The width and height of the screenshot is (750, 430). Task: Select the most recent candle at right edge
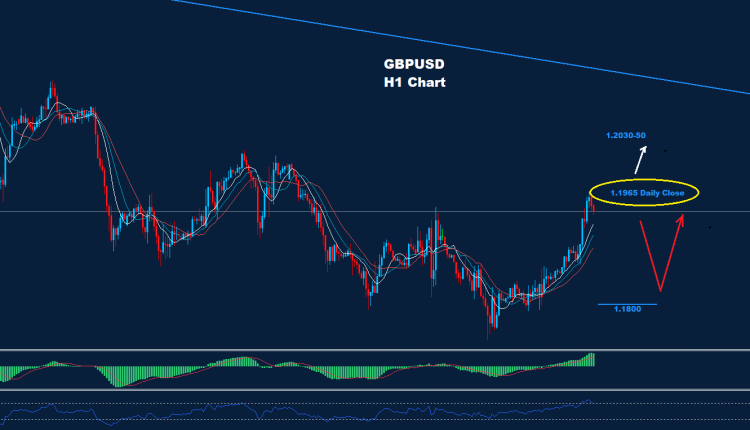[592, 203]
